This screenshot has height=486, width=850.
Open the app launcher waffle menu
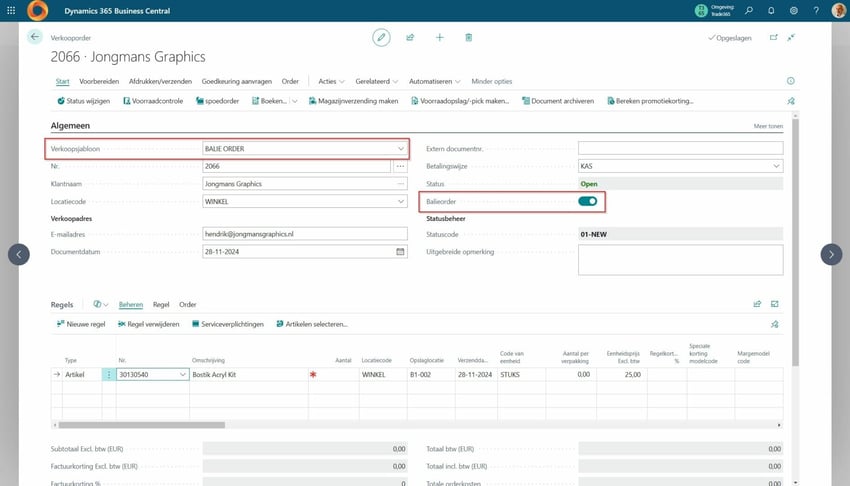click(11, 10)
